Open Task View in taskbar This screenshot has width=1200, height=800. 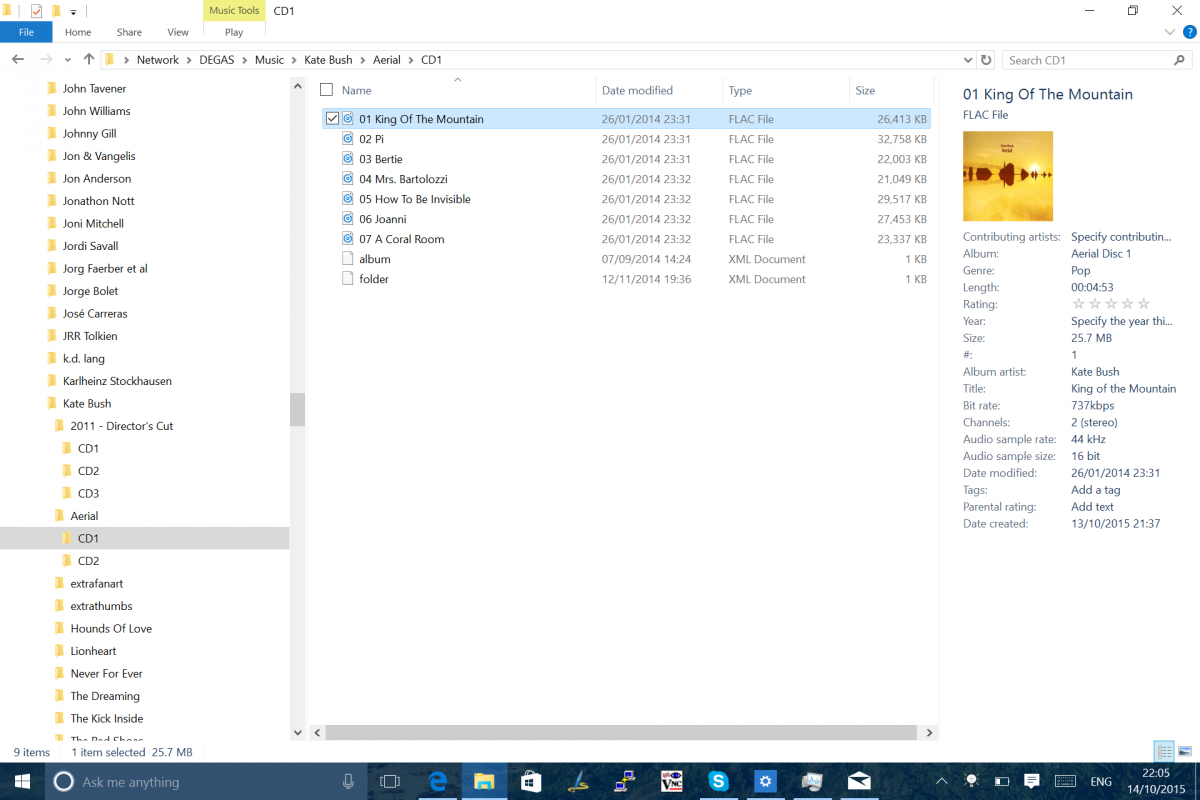tap(391, 781)
